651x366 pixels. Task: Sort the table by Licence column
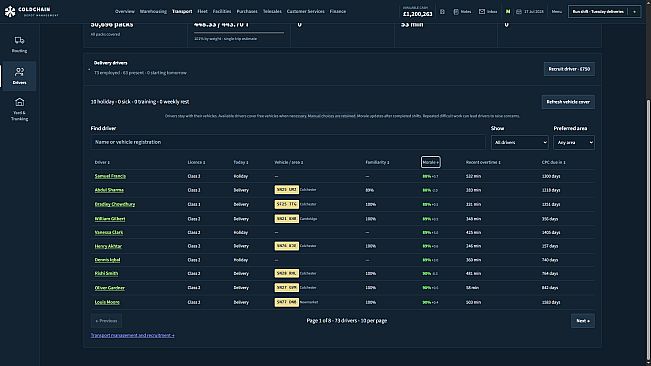coord(196,162)
